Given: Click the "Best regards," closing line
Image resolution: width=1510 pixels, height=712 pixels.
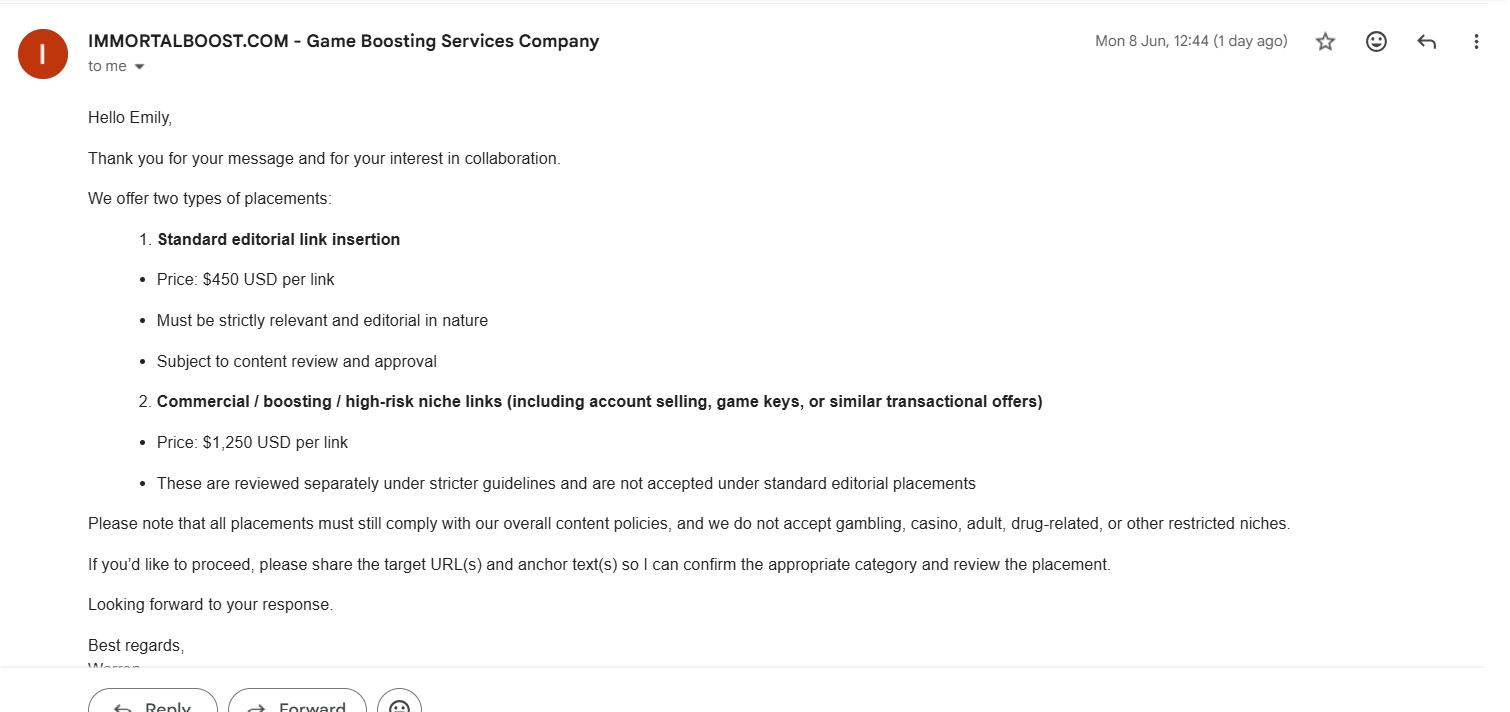Looking at the screenshot, I should pyautogui.click(x=136, y=646).
